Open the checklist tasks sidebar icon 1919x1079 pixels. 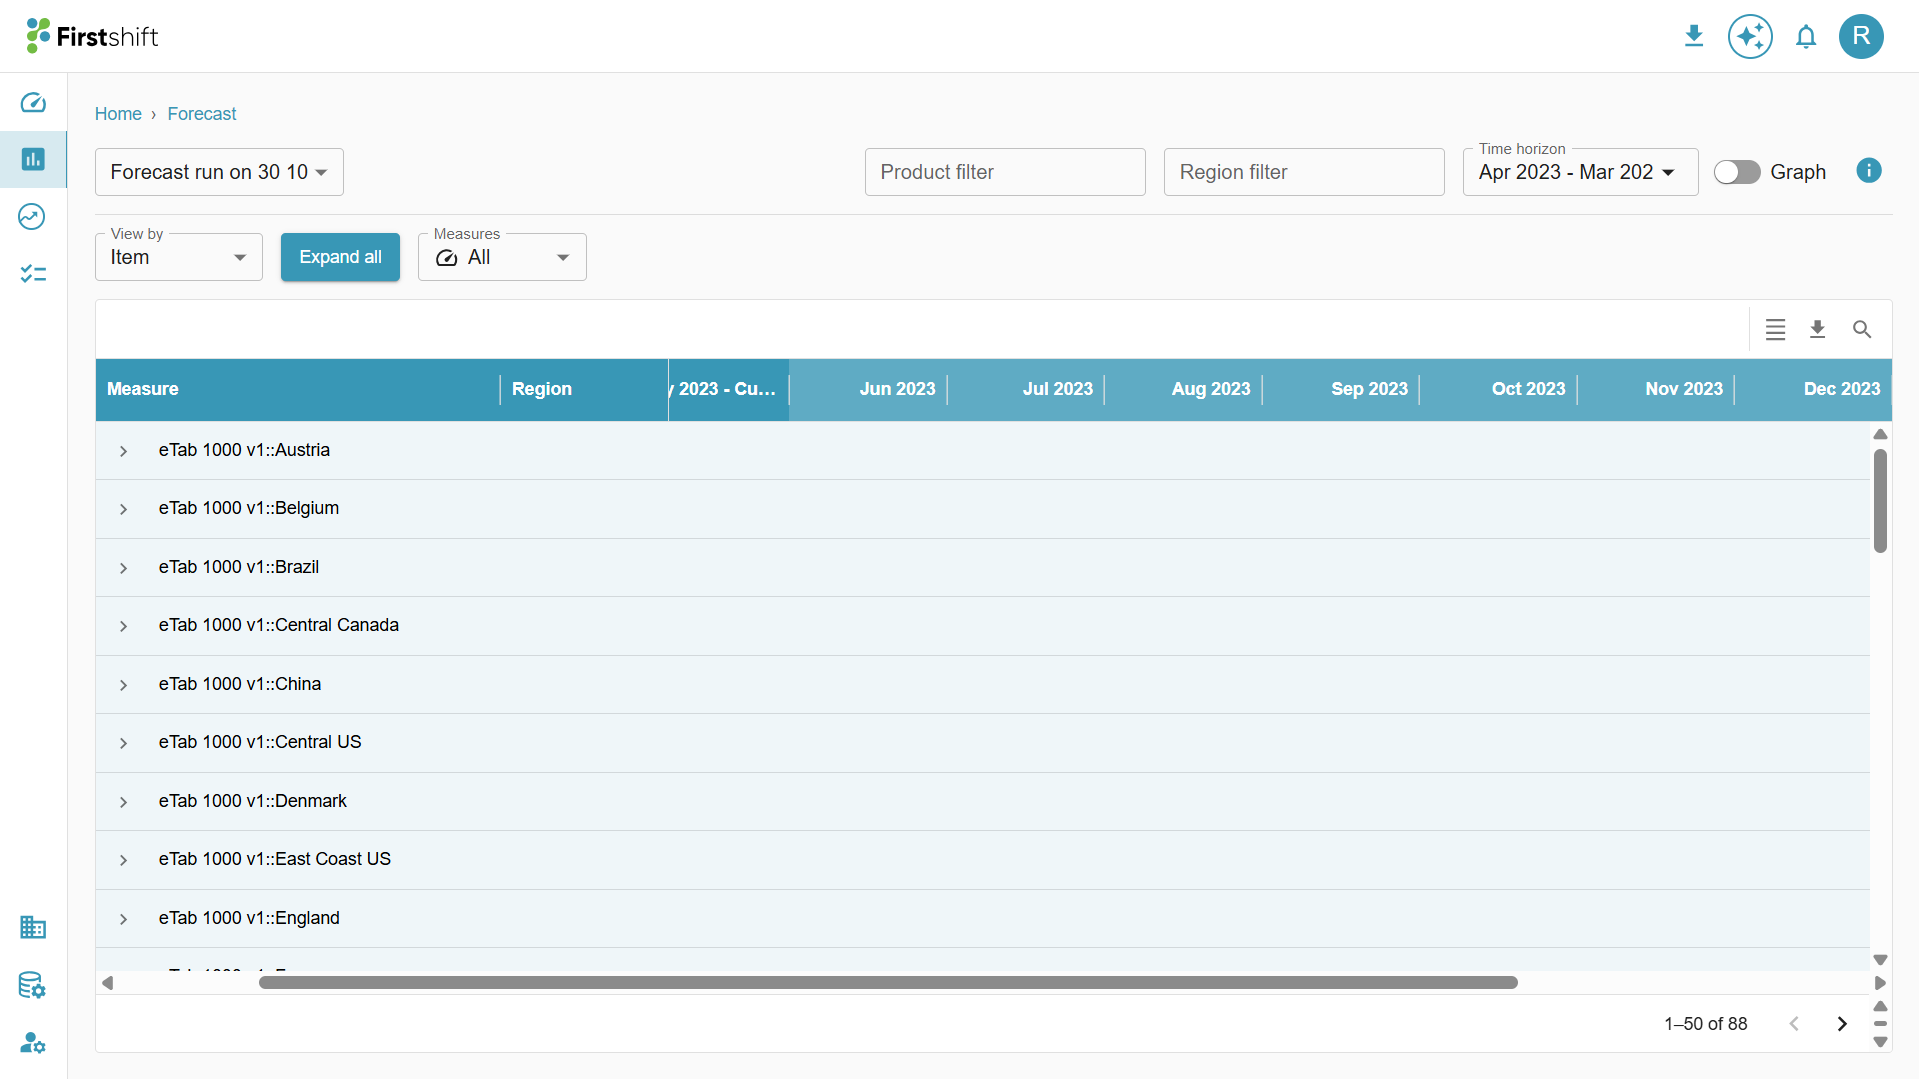tap(33, 273)
